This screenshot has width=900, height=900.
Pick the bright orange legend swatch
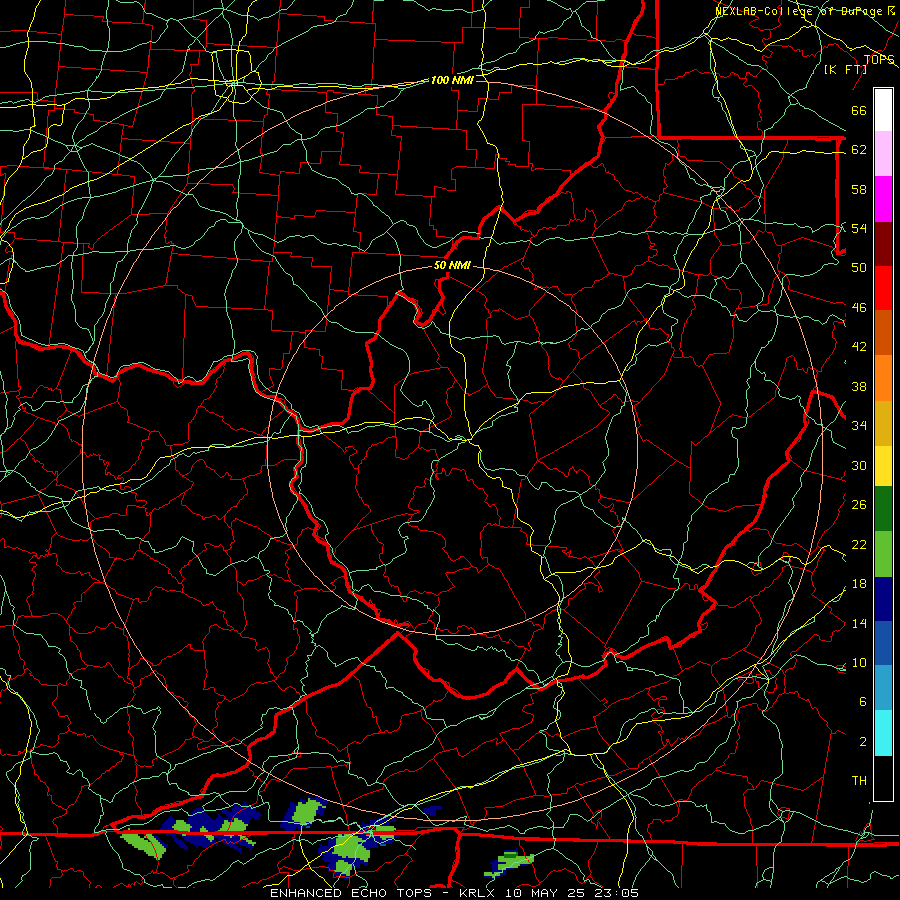883,378
